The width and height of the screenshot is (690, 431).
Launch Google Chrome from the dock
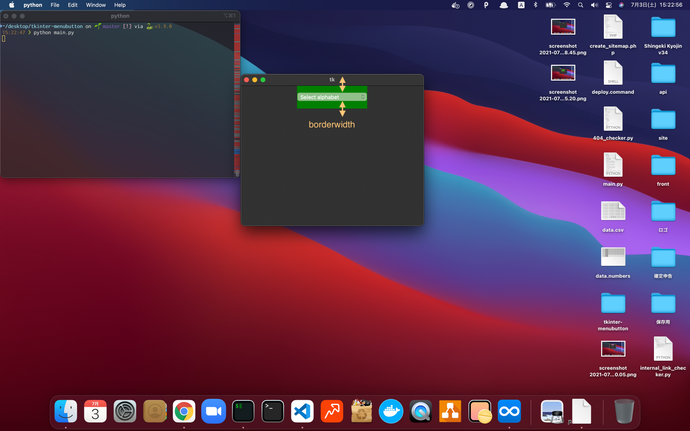pos(183,410)
